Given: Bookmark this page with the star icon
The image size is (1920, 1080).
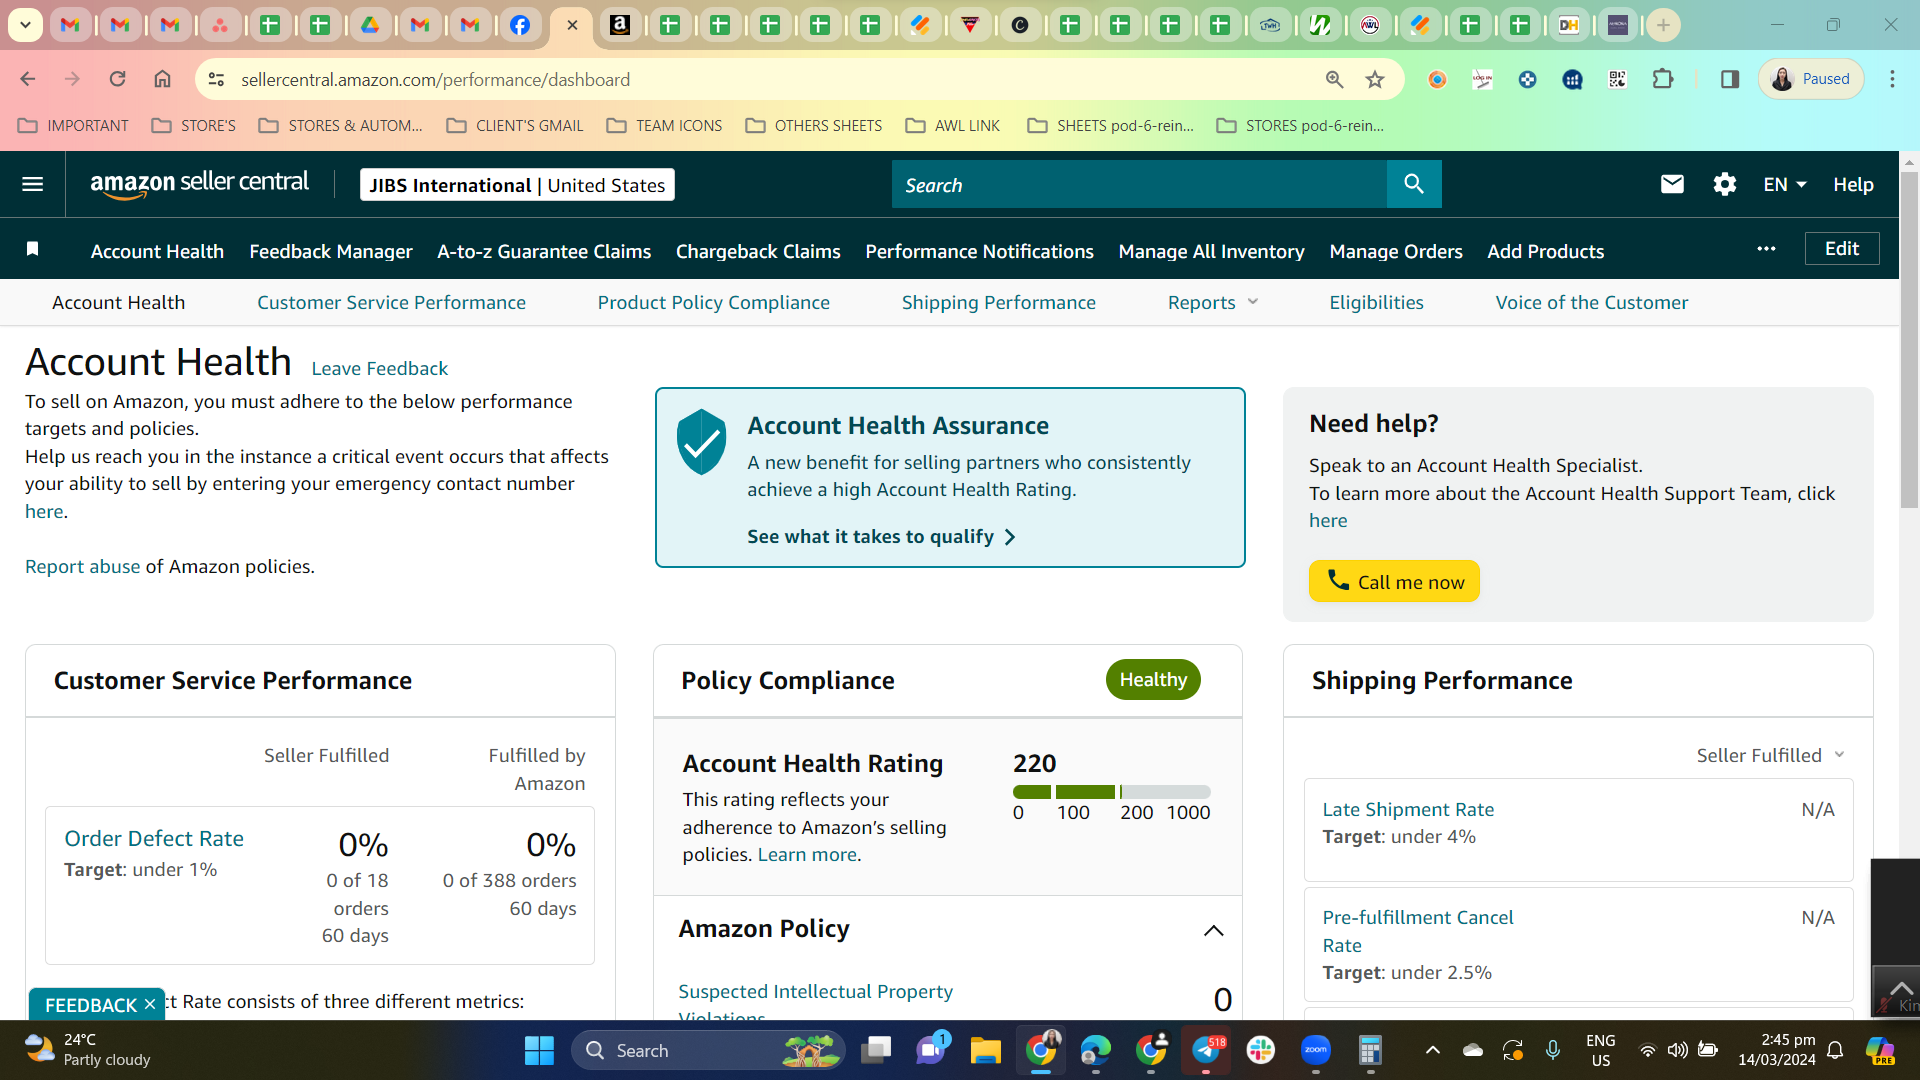Looking at the screenshot, I should pyautogui.click(x=1375, y=79).
